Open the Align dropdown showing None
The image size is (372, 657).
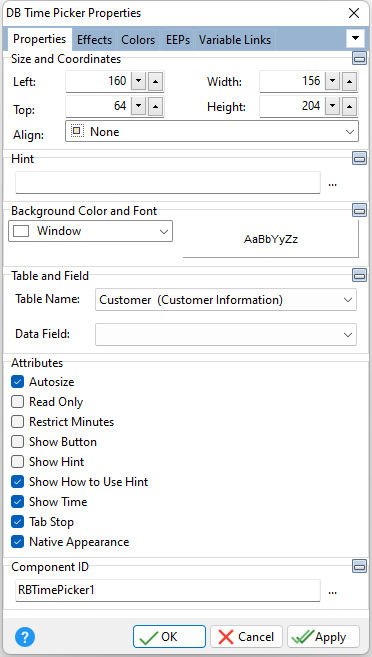212,132
